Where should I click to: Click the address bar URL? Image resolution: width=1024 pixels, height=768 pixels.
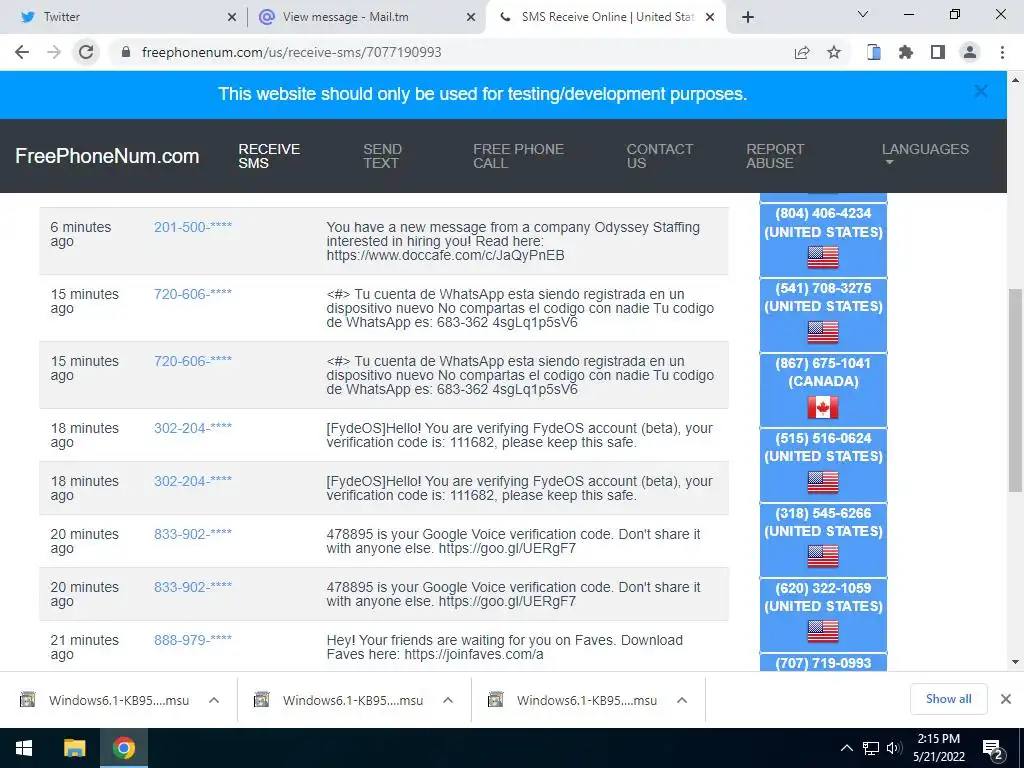[291, 52]
